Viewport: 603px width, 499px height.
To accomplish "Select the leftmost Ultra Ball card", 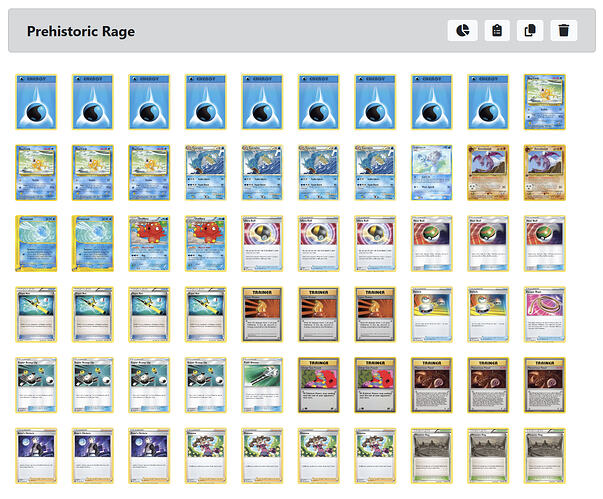I will (x=262, y=243).
